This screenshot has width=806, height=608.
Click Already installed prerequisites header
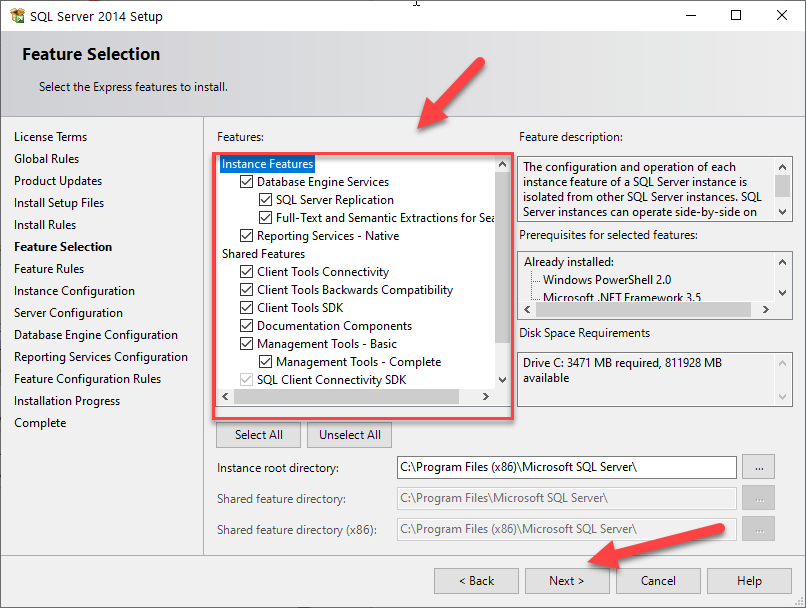tap(569, 262)
